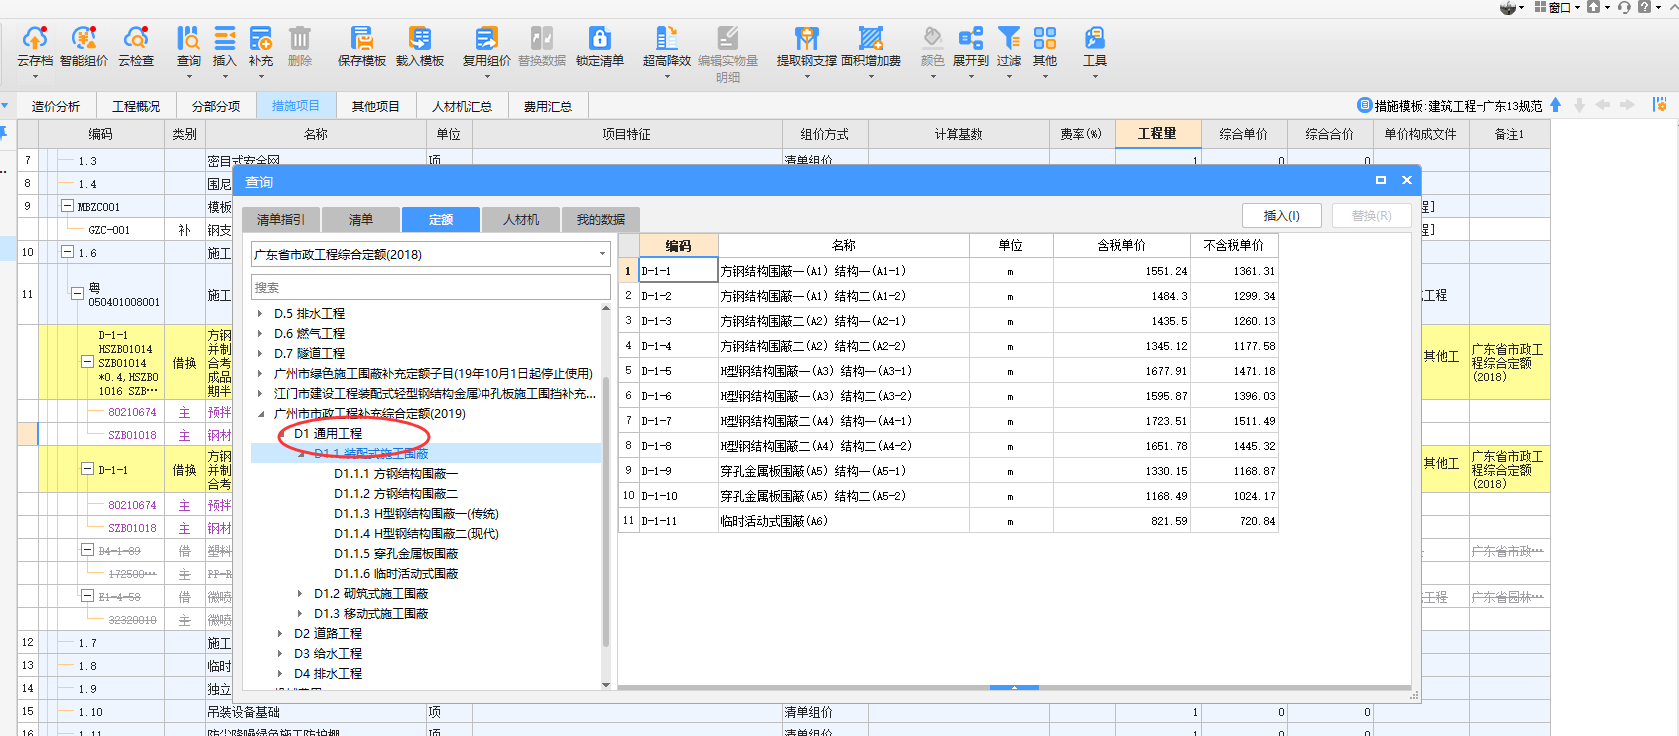Viewport: 1679px width, 736px height.
Task: Click the 删除 delete toolbar icon
Action: pos(300,47)
